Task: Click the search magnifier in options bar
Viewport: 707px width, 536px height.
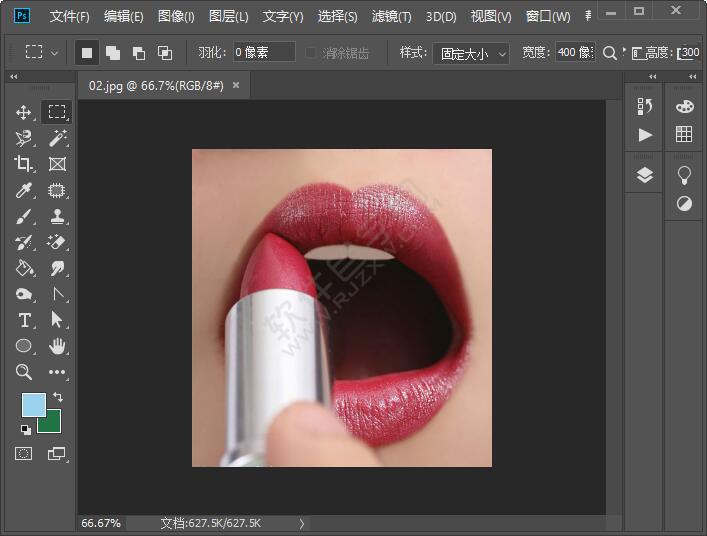Action: (x=610, y=53)
